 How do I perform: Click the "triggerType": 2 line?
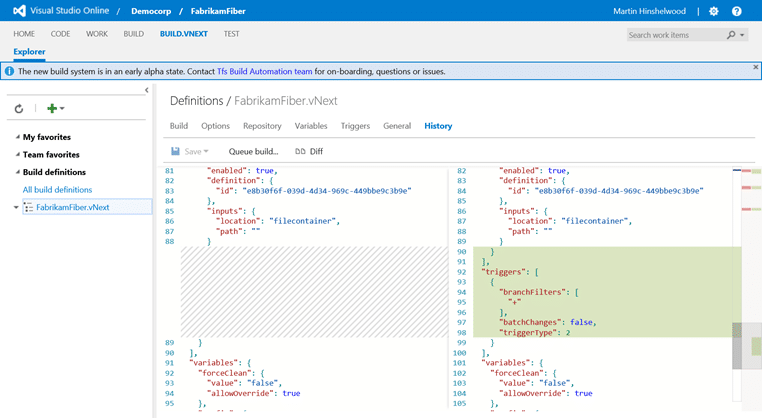[535, 332]
